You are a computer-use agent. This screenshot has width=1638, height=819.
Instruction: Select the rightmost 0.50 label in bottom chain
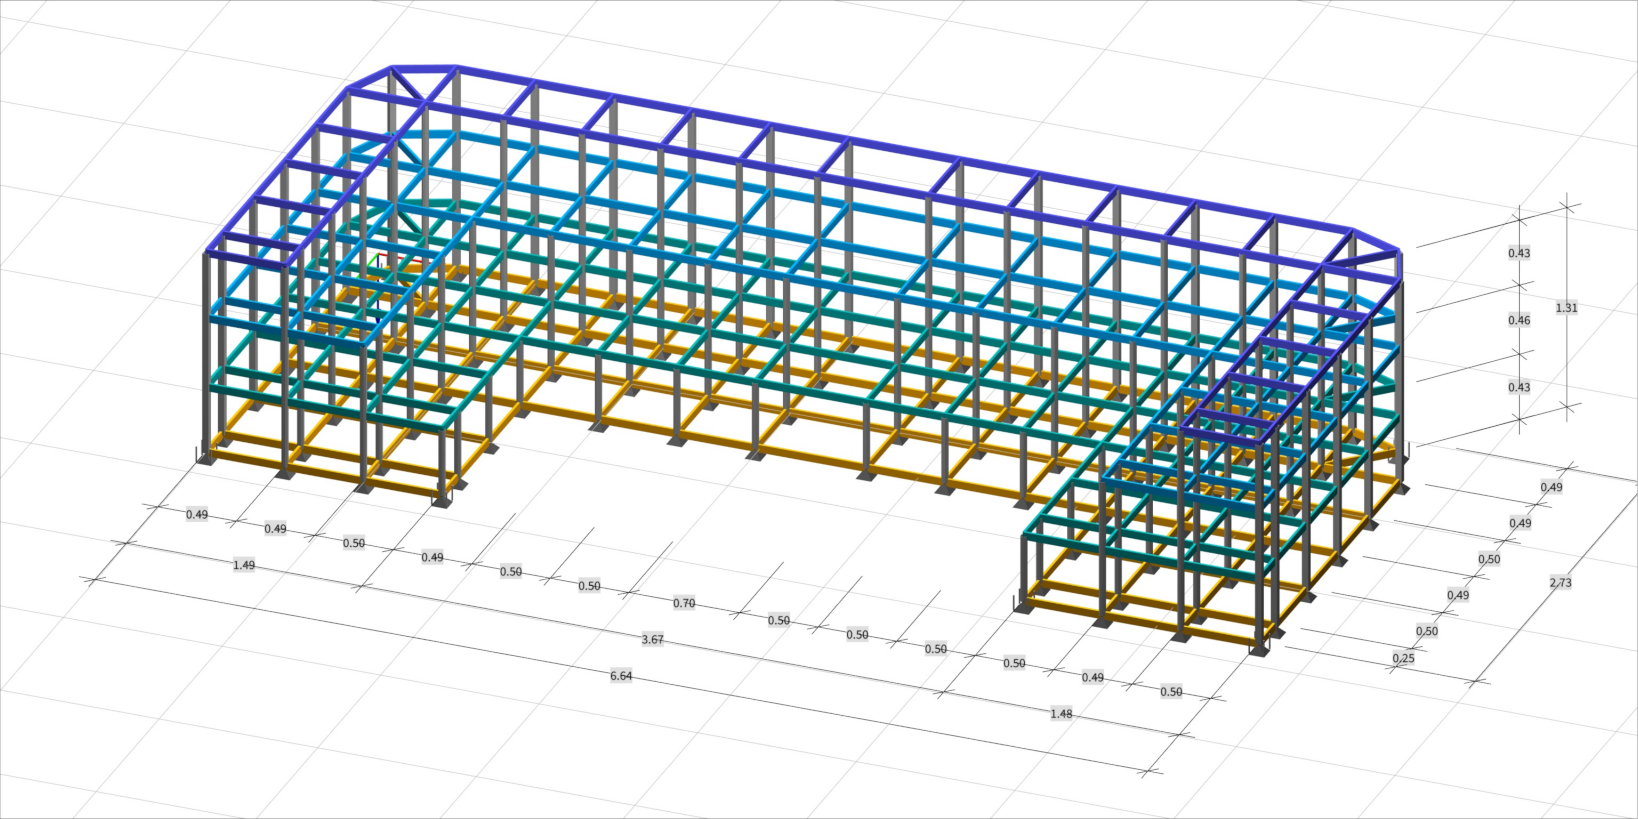coord(1171,692)
